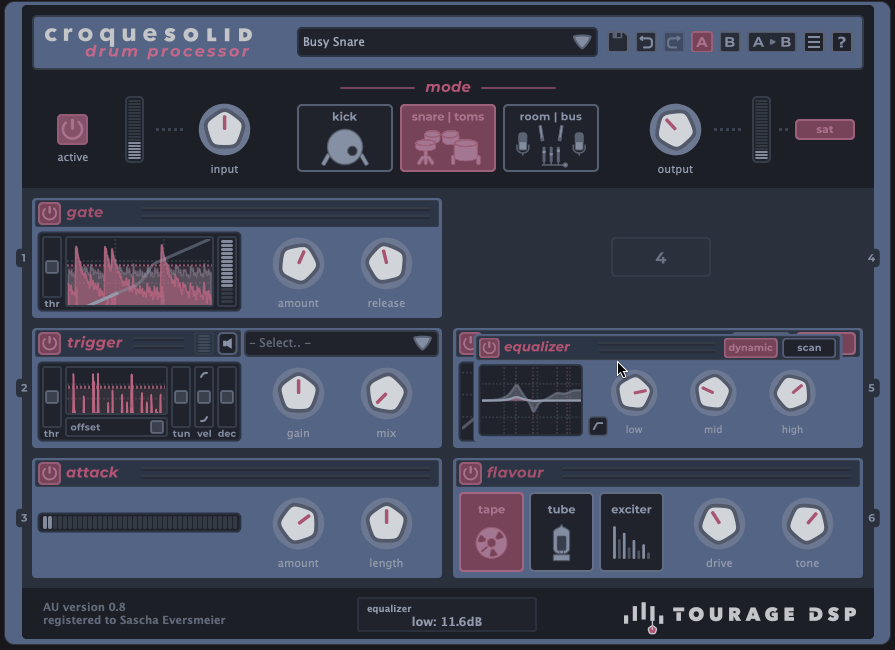Click the gate thr threshold slider handle
Image resolution: width=895 pixels, height=650 pixels.
(x=52, y=267)
